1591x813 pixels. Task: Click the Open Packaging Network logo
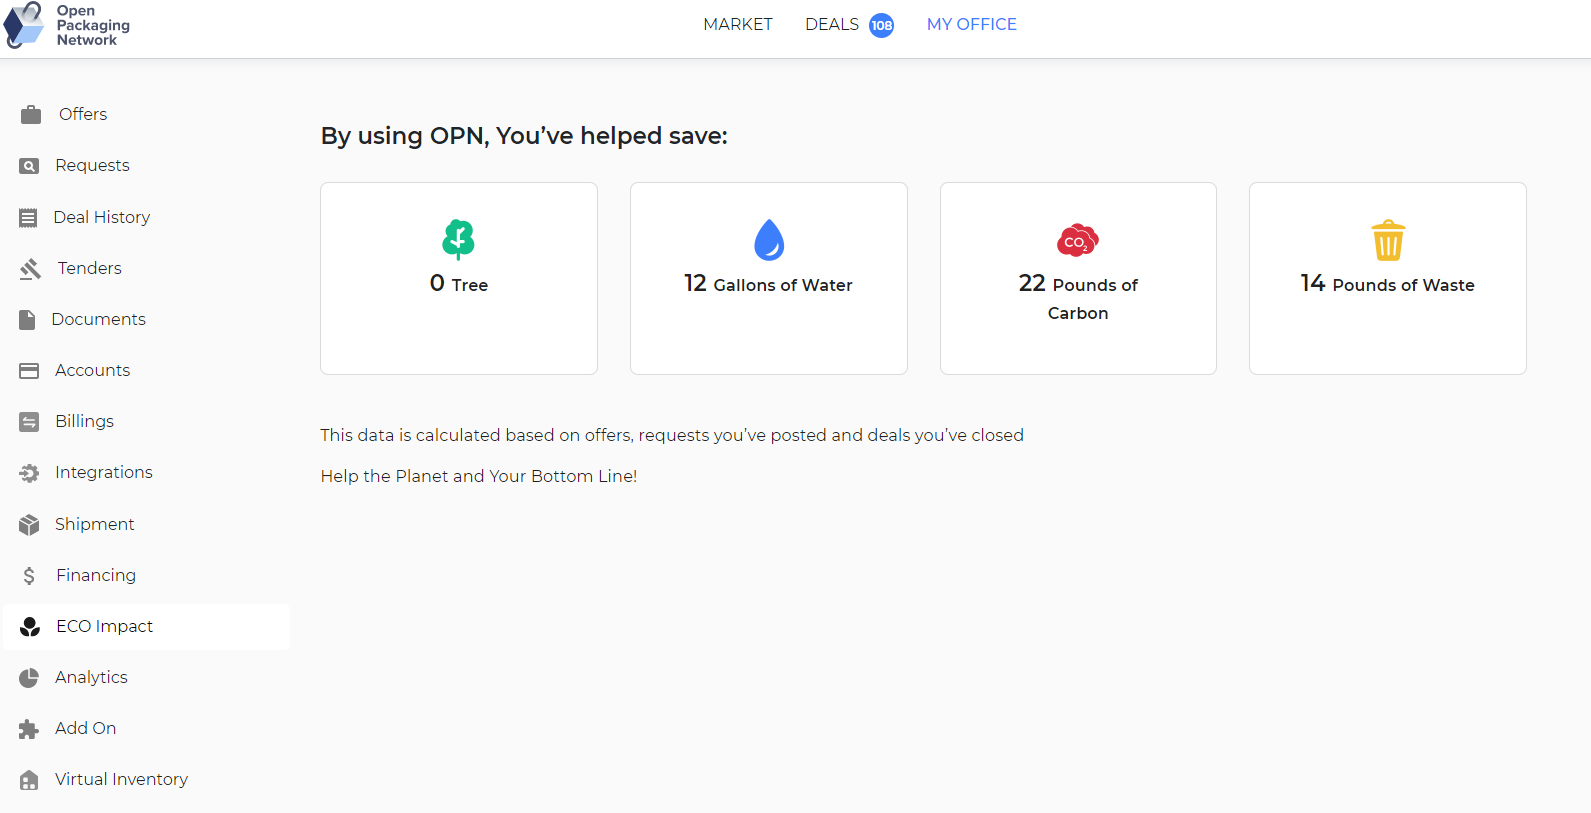coord(67,25)
